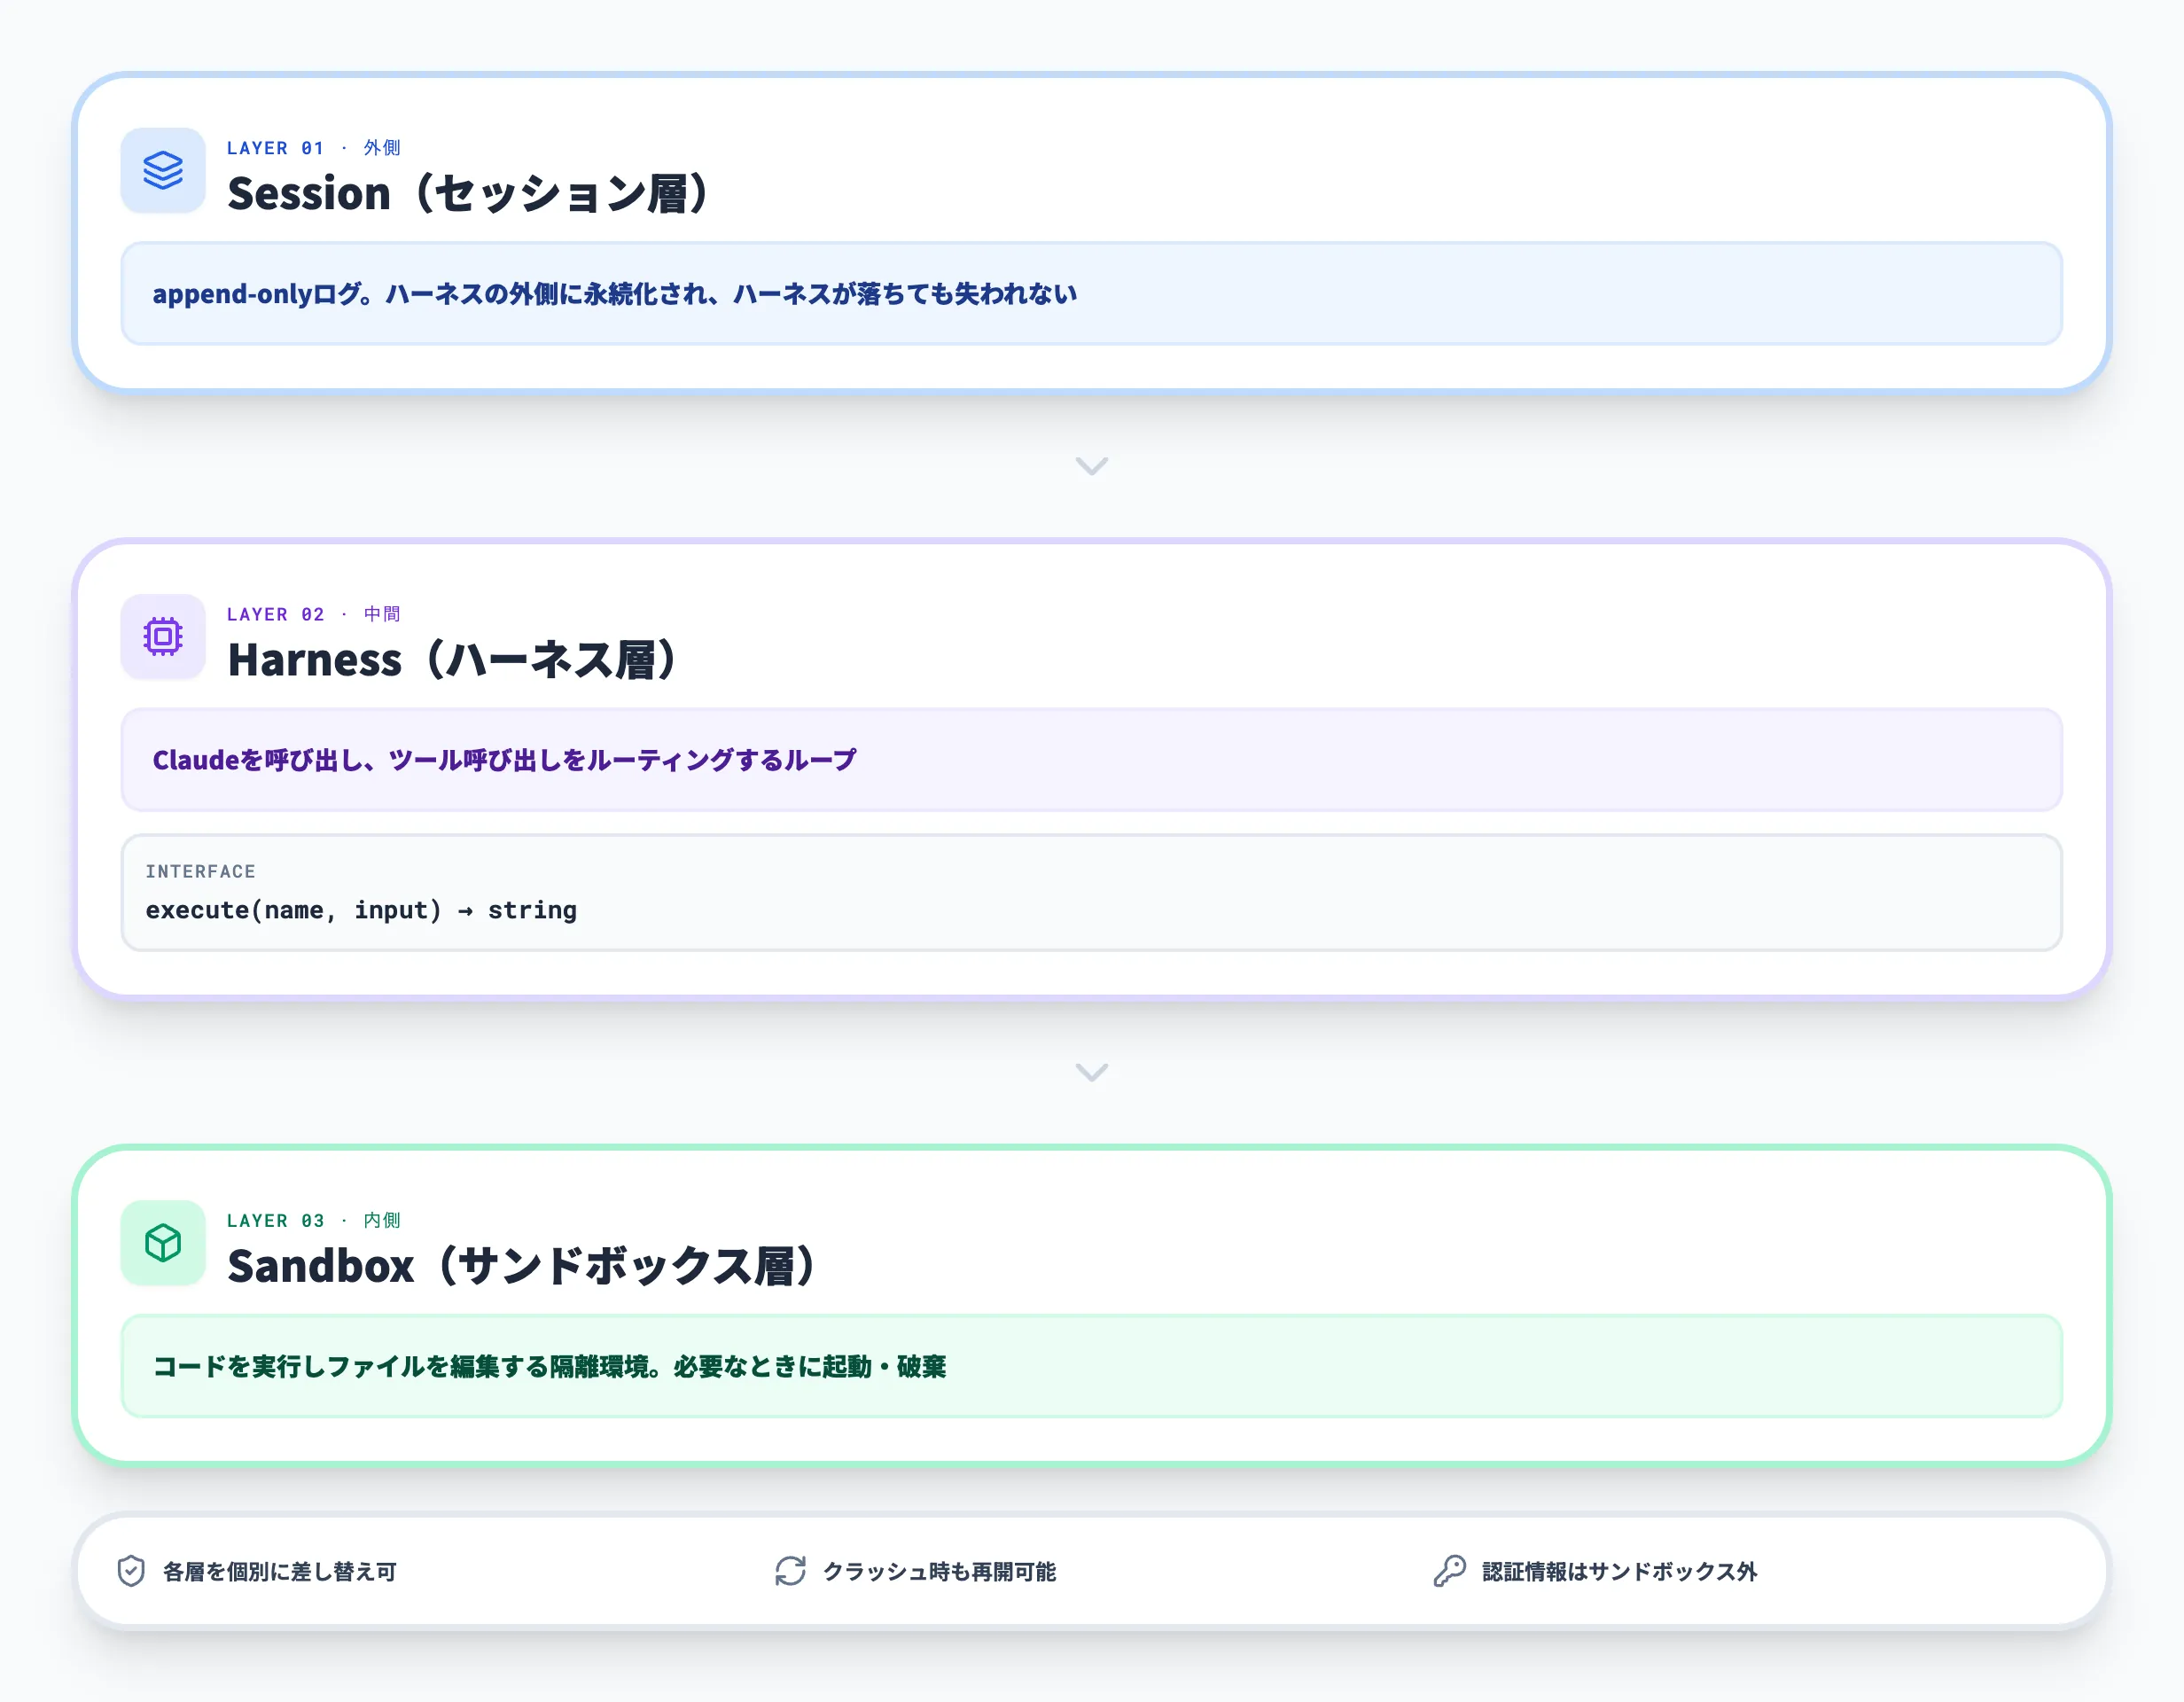Viewport: 2184px width, 1702px height.
Task: Select the execute(name, input) interface box
Action: pyautogui.click(x=1090, y=892)
